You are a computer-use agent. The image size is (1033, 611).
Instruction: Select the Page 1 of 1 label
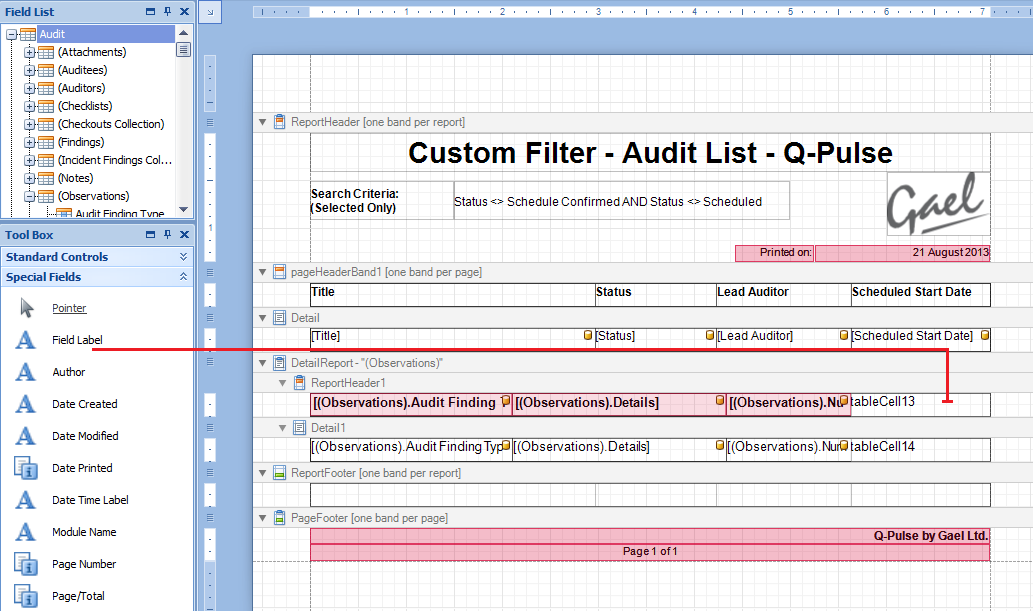pos(650,552)
